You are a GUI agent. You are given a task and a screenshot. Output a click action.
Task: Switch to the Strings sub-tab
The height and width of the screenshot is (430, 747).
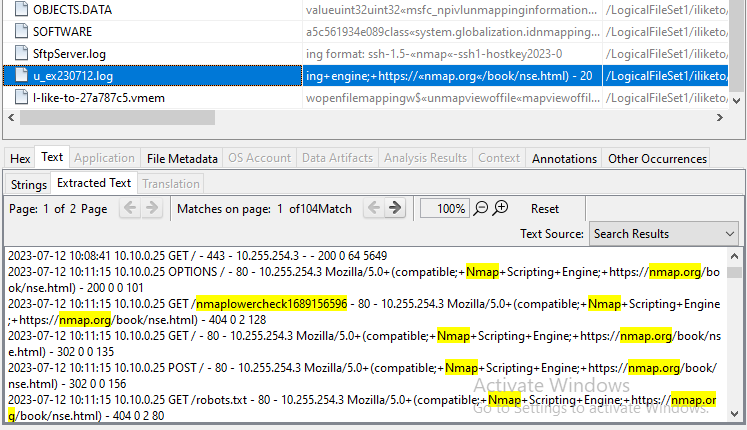coord(29,184)
